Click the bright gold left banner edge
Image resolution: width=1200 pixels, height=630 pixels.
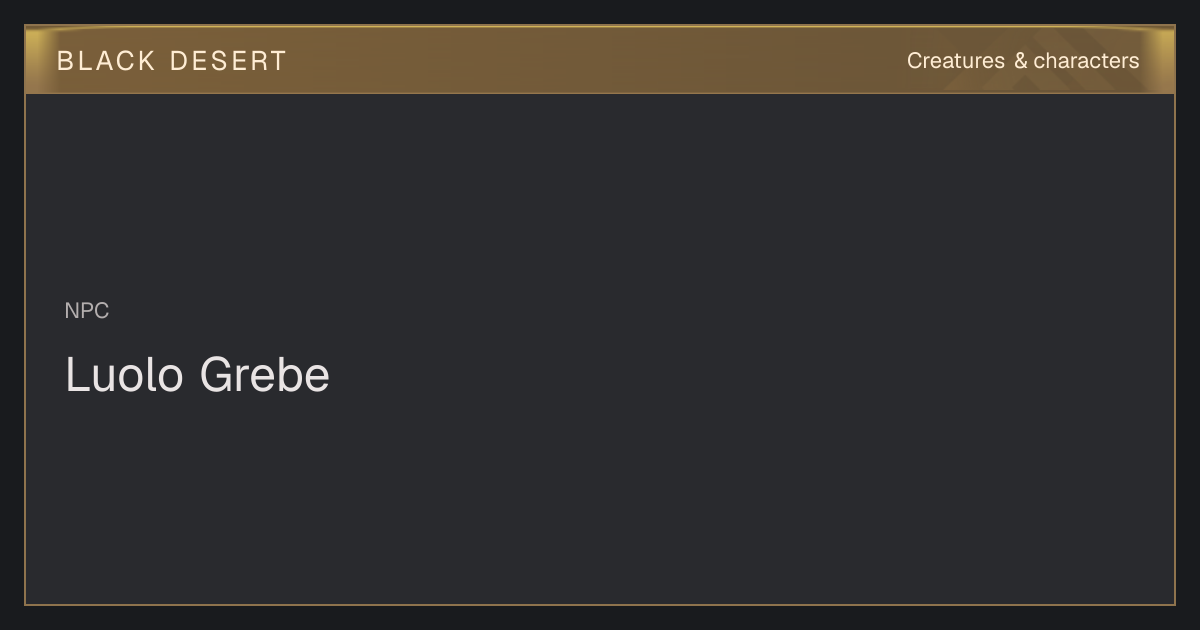point(36,60)
